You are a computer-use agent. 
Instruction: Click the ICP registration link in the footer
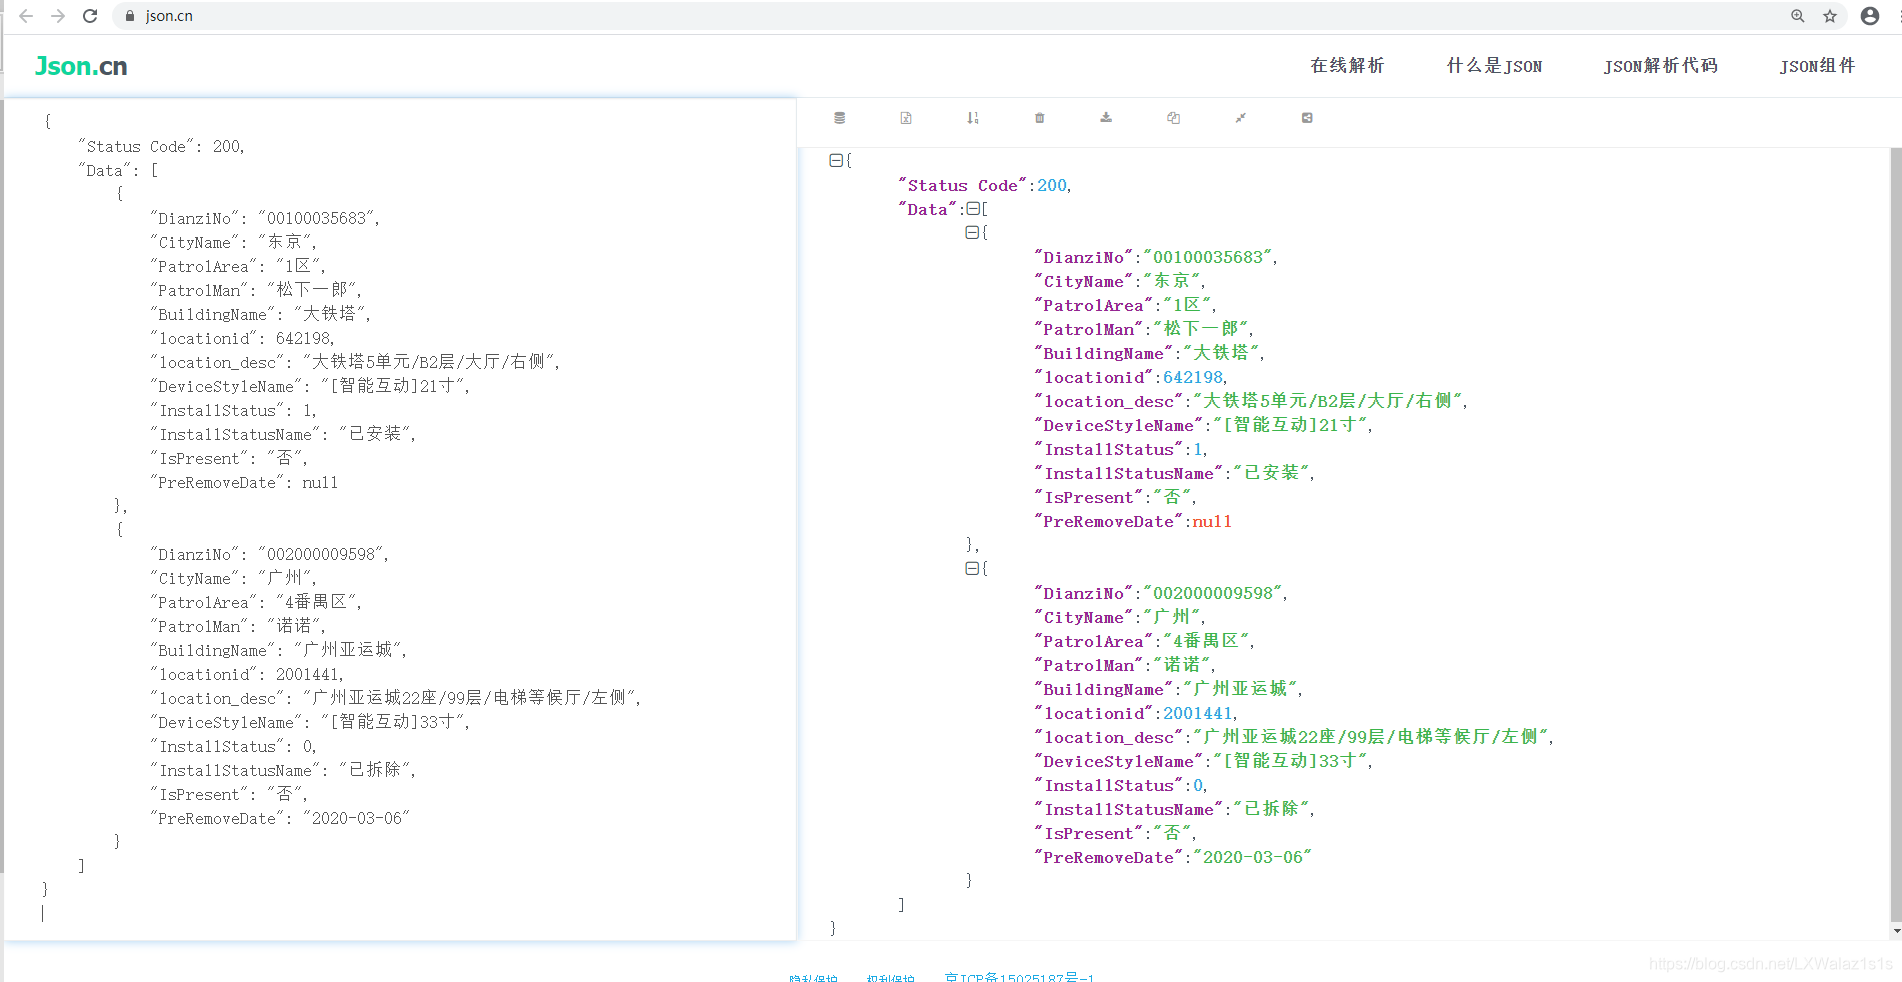pyautogui.click(x=1019, y=977)
